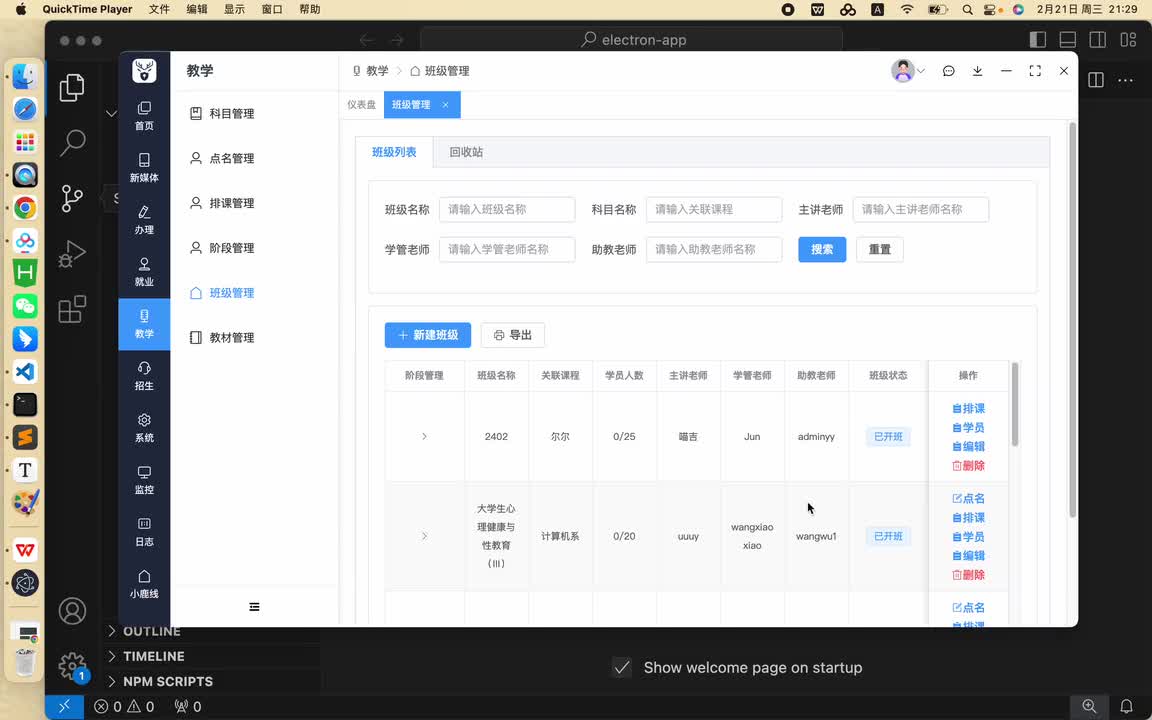1152x720 pixels.
Task: Collapse submenu with the hamburger icon
Action: pyautogui.click(x=254, y=607)
